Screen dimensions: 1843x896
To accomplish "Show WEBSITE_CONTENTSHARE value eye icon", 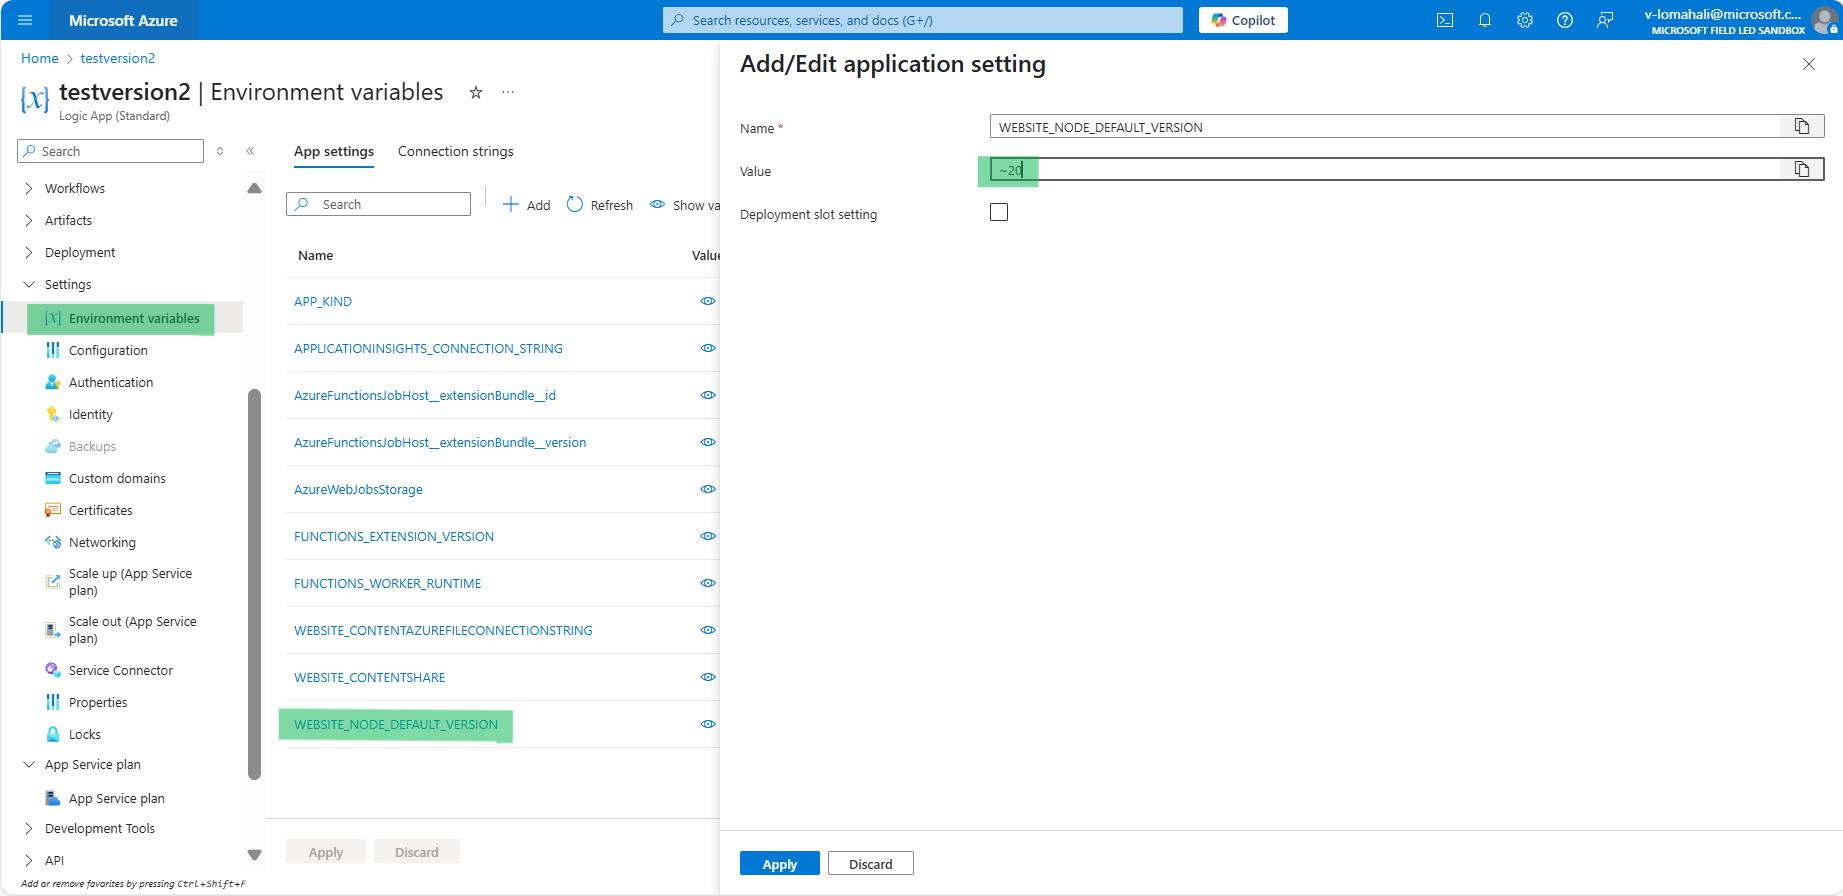I will (x=708, y=677).
